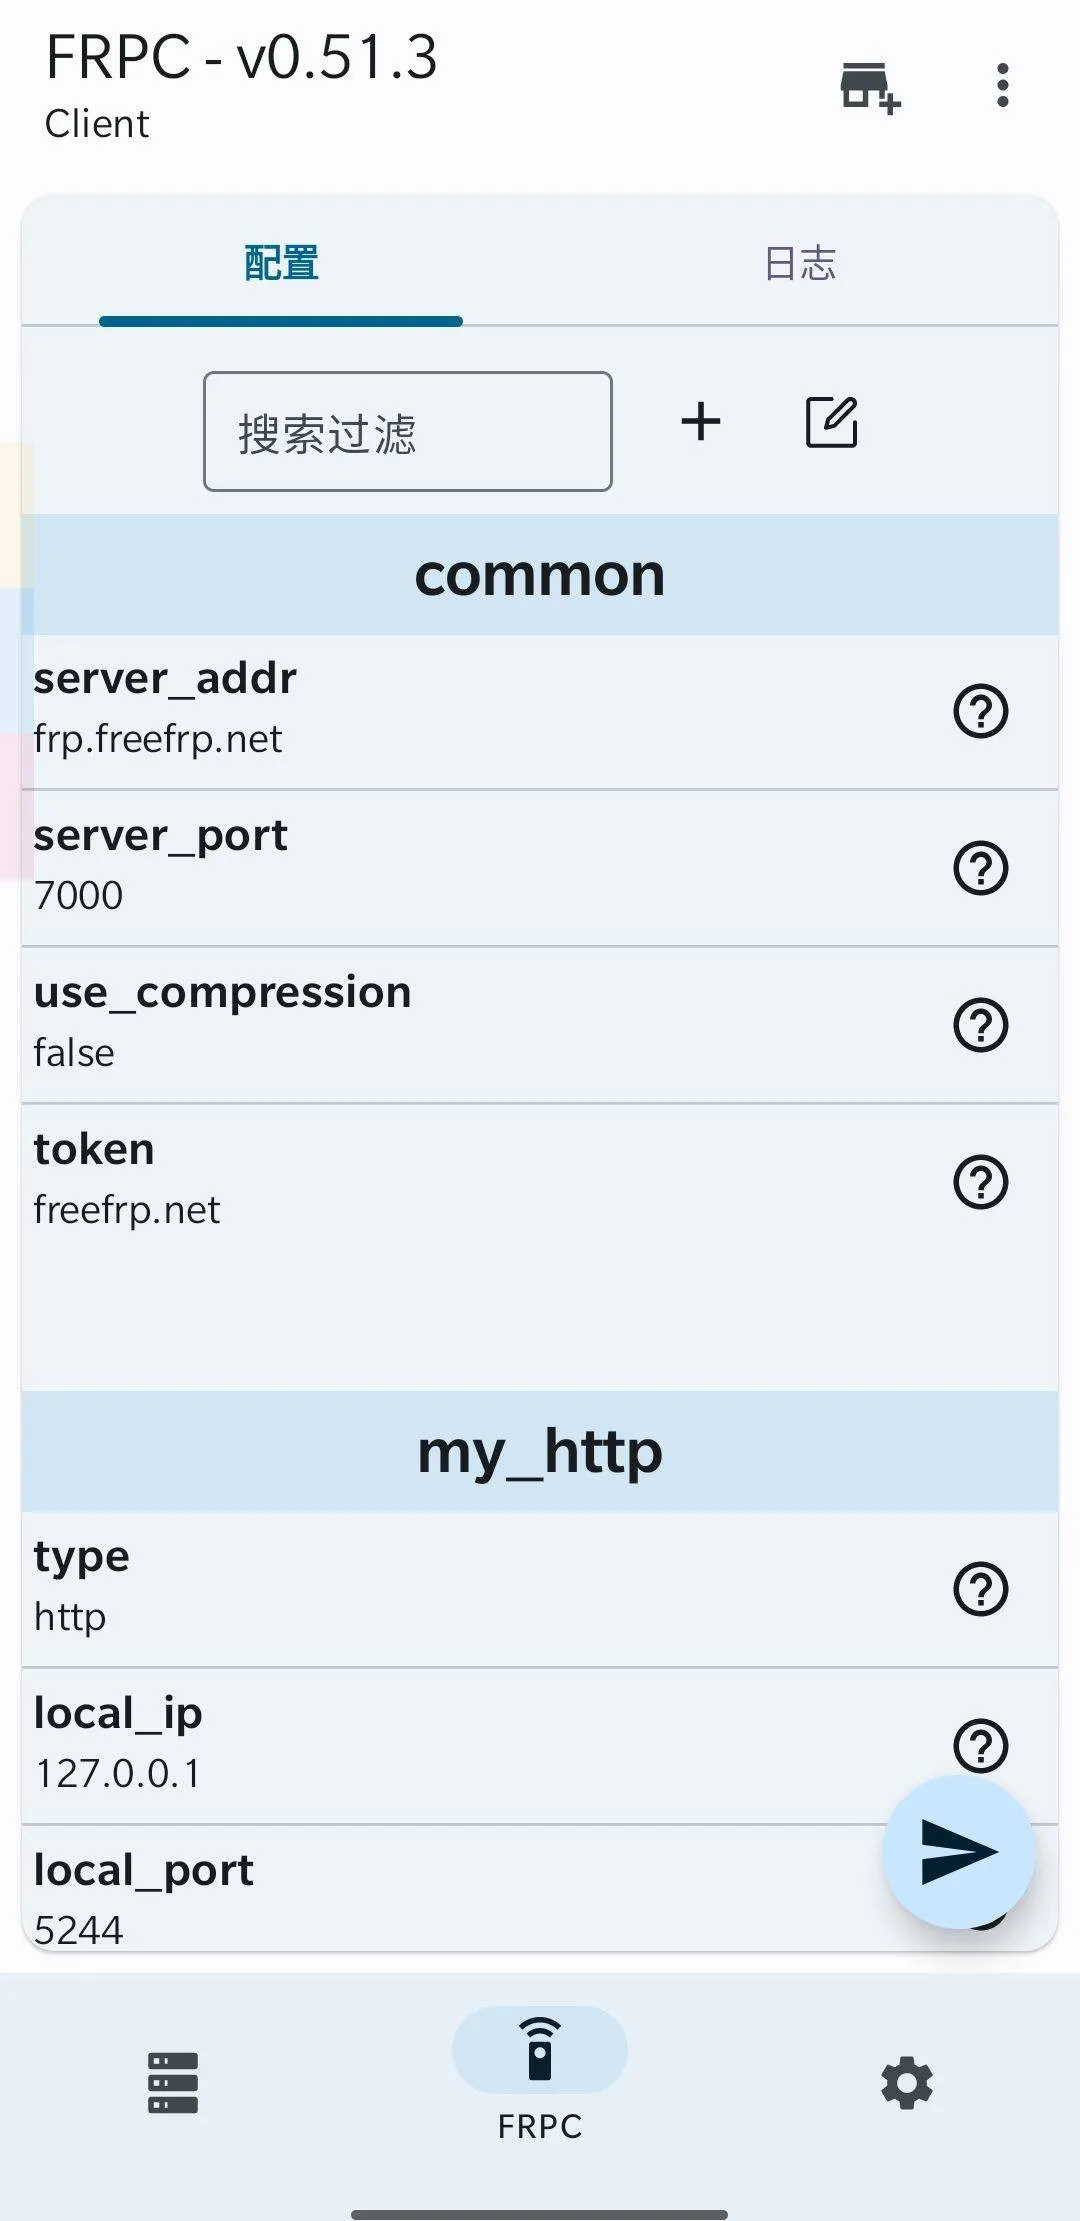Switch to the 日志 log tab
This screenshot has width=1080, height=2221.
pyautogui.click(x=800, y=262)
